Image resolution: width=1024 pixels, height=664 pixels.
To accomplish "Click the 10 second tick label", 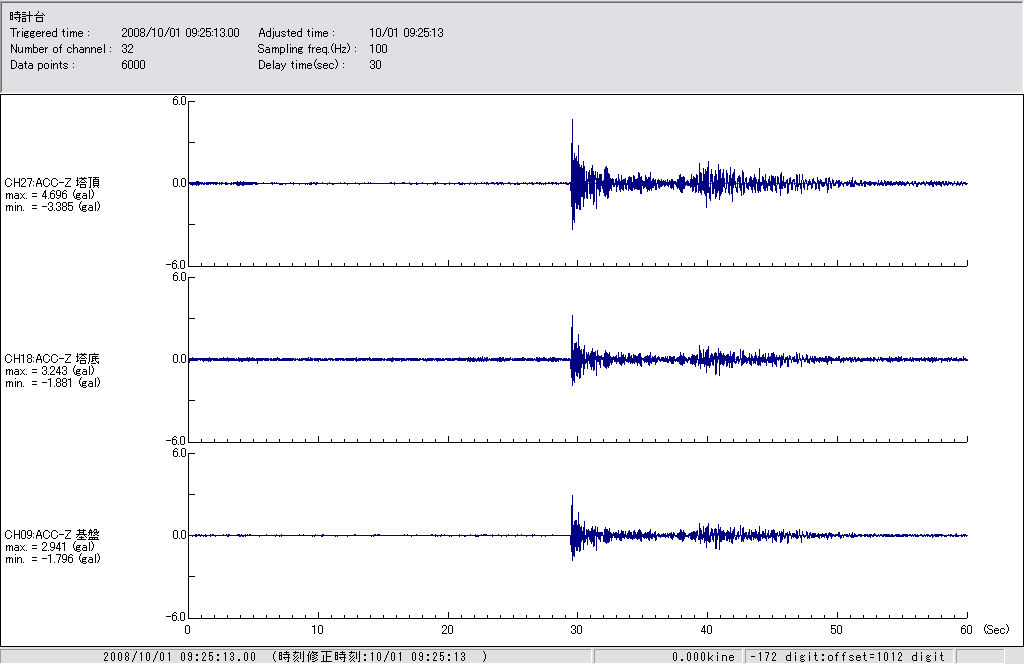I will (317, 630).
